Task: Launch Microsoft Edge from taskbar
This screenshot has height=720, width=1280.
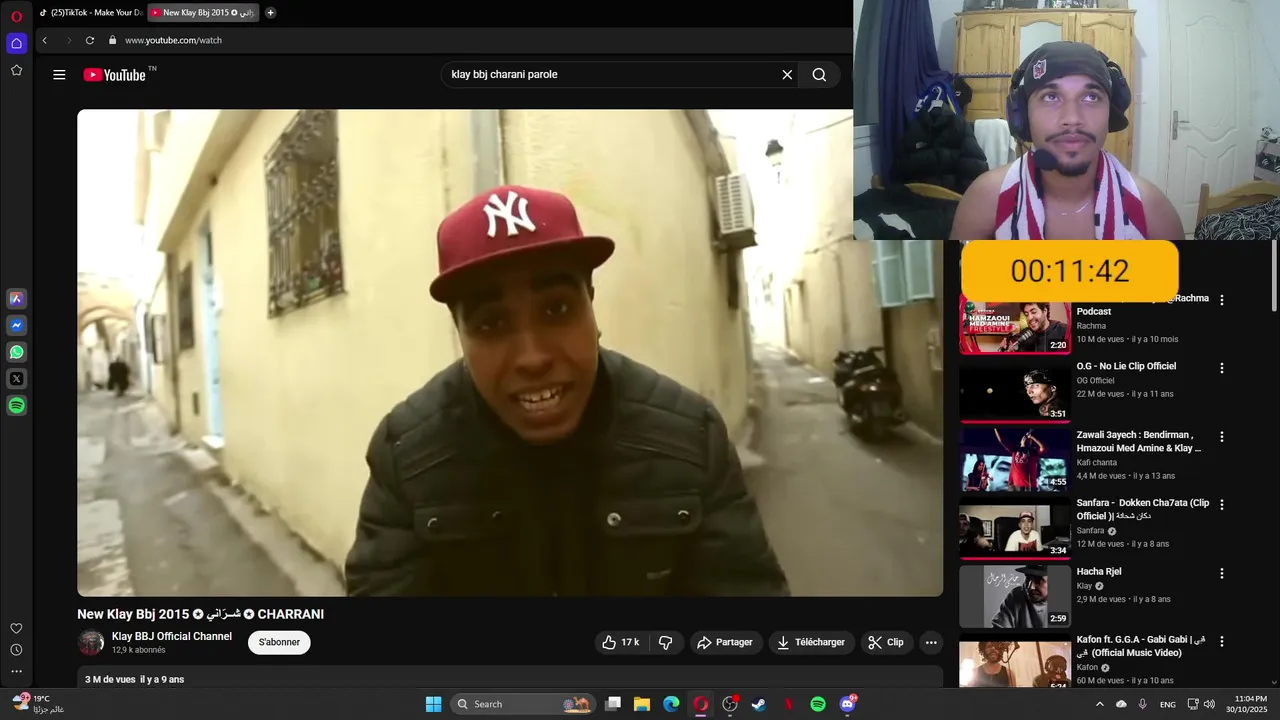Action: tap(671, 704)
